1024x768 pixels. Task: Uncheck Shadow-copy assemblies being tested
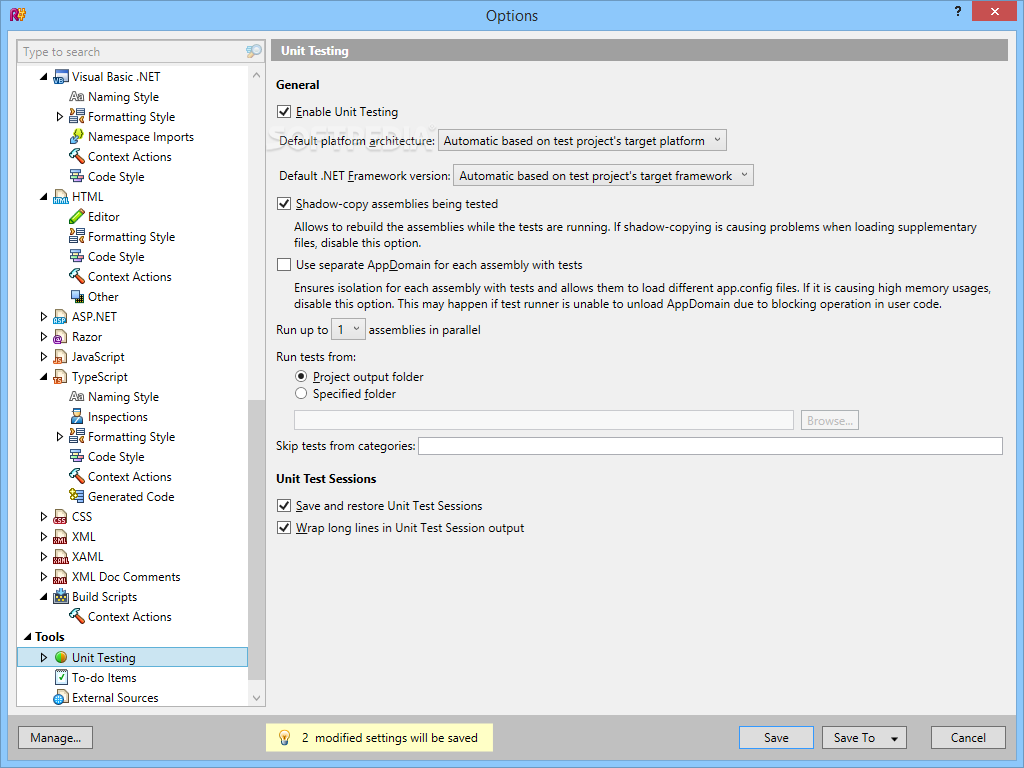click(x=284, y=204)
